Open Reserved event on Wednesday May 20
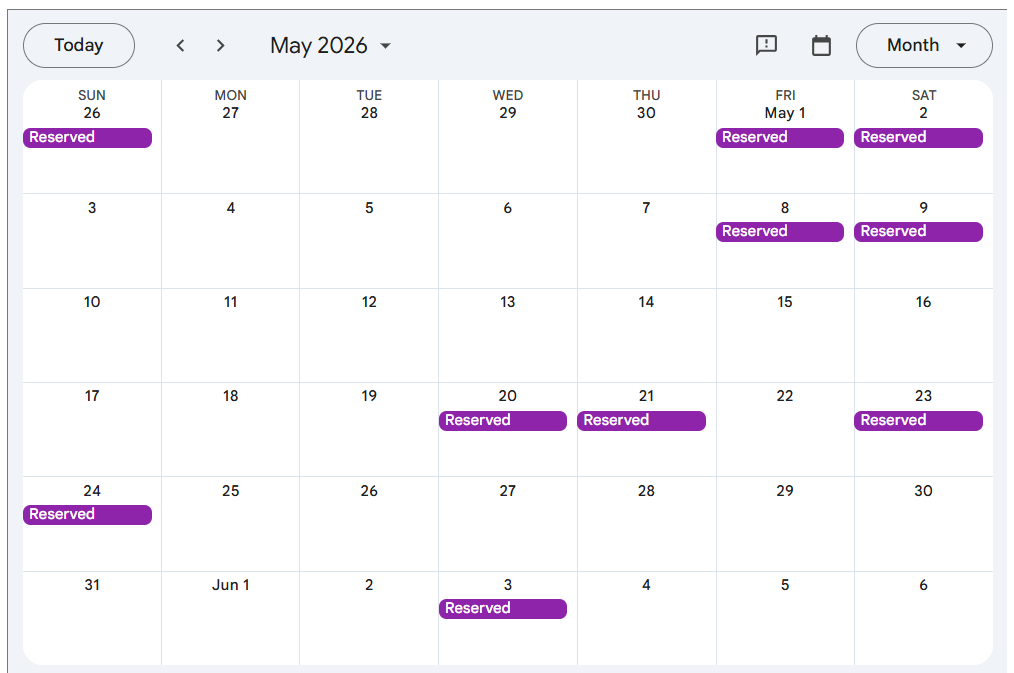The width and height of the screenshot is (1014, 673). tap(503, 421)
